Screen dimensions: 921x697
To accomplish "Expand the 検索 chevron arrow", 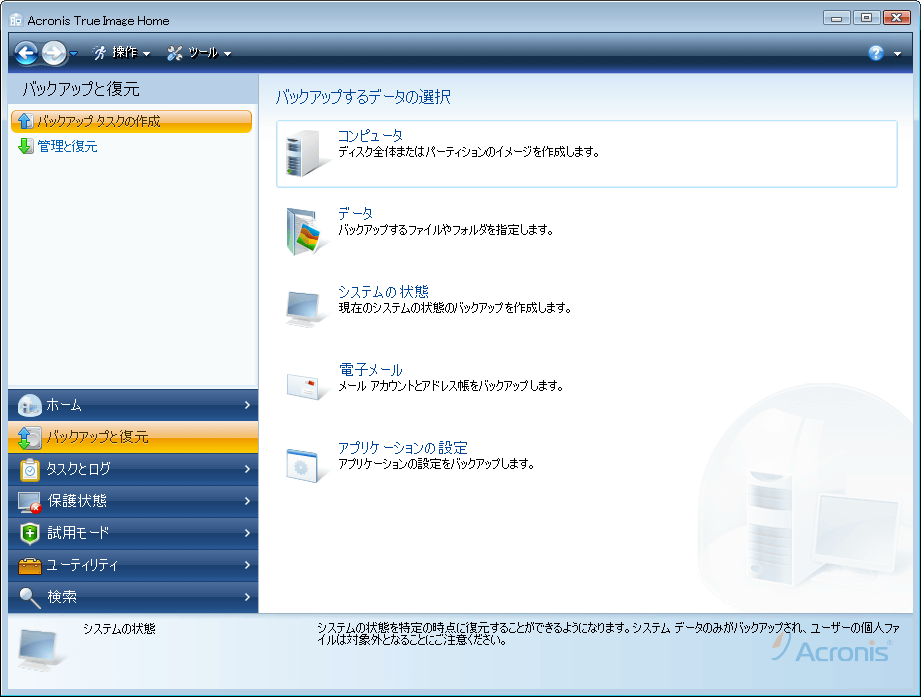I will pos(247,597).
